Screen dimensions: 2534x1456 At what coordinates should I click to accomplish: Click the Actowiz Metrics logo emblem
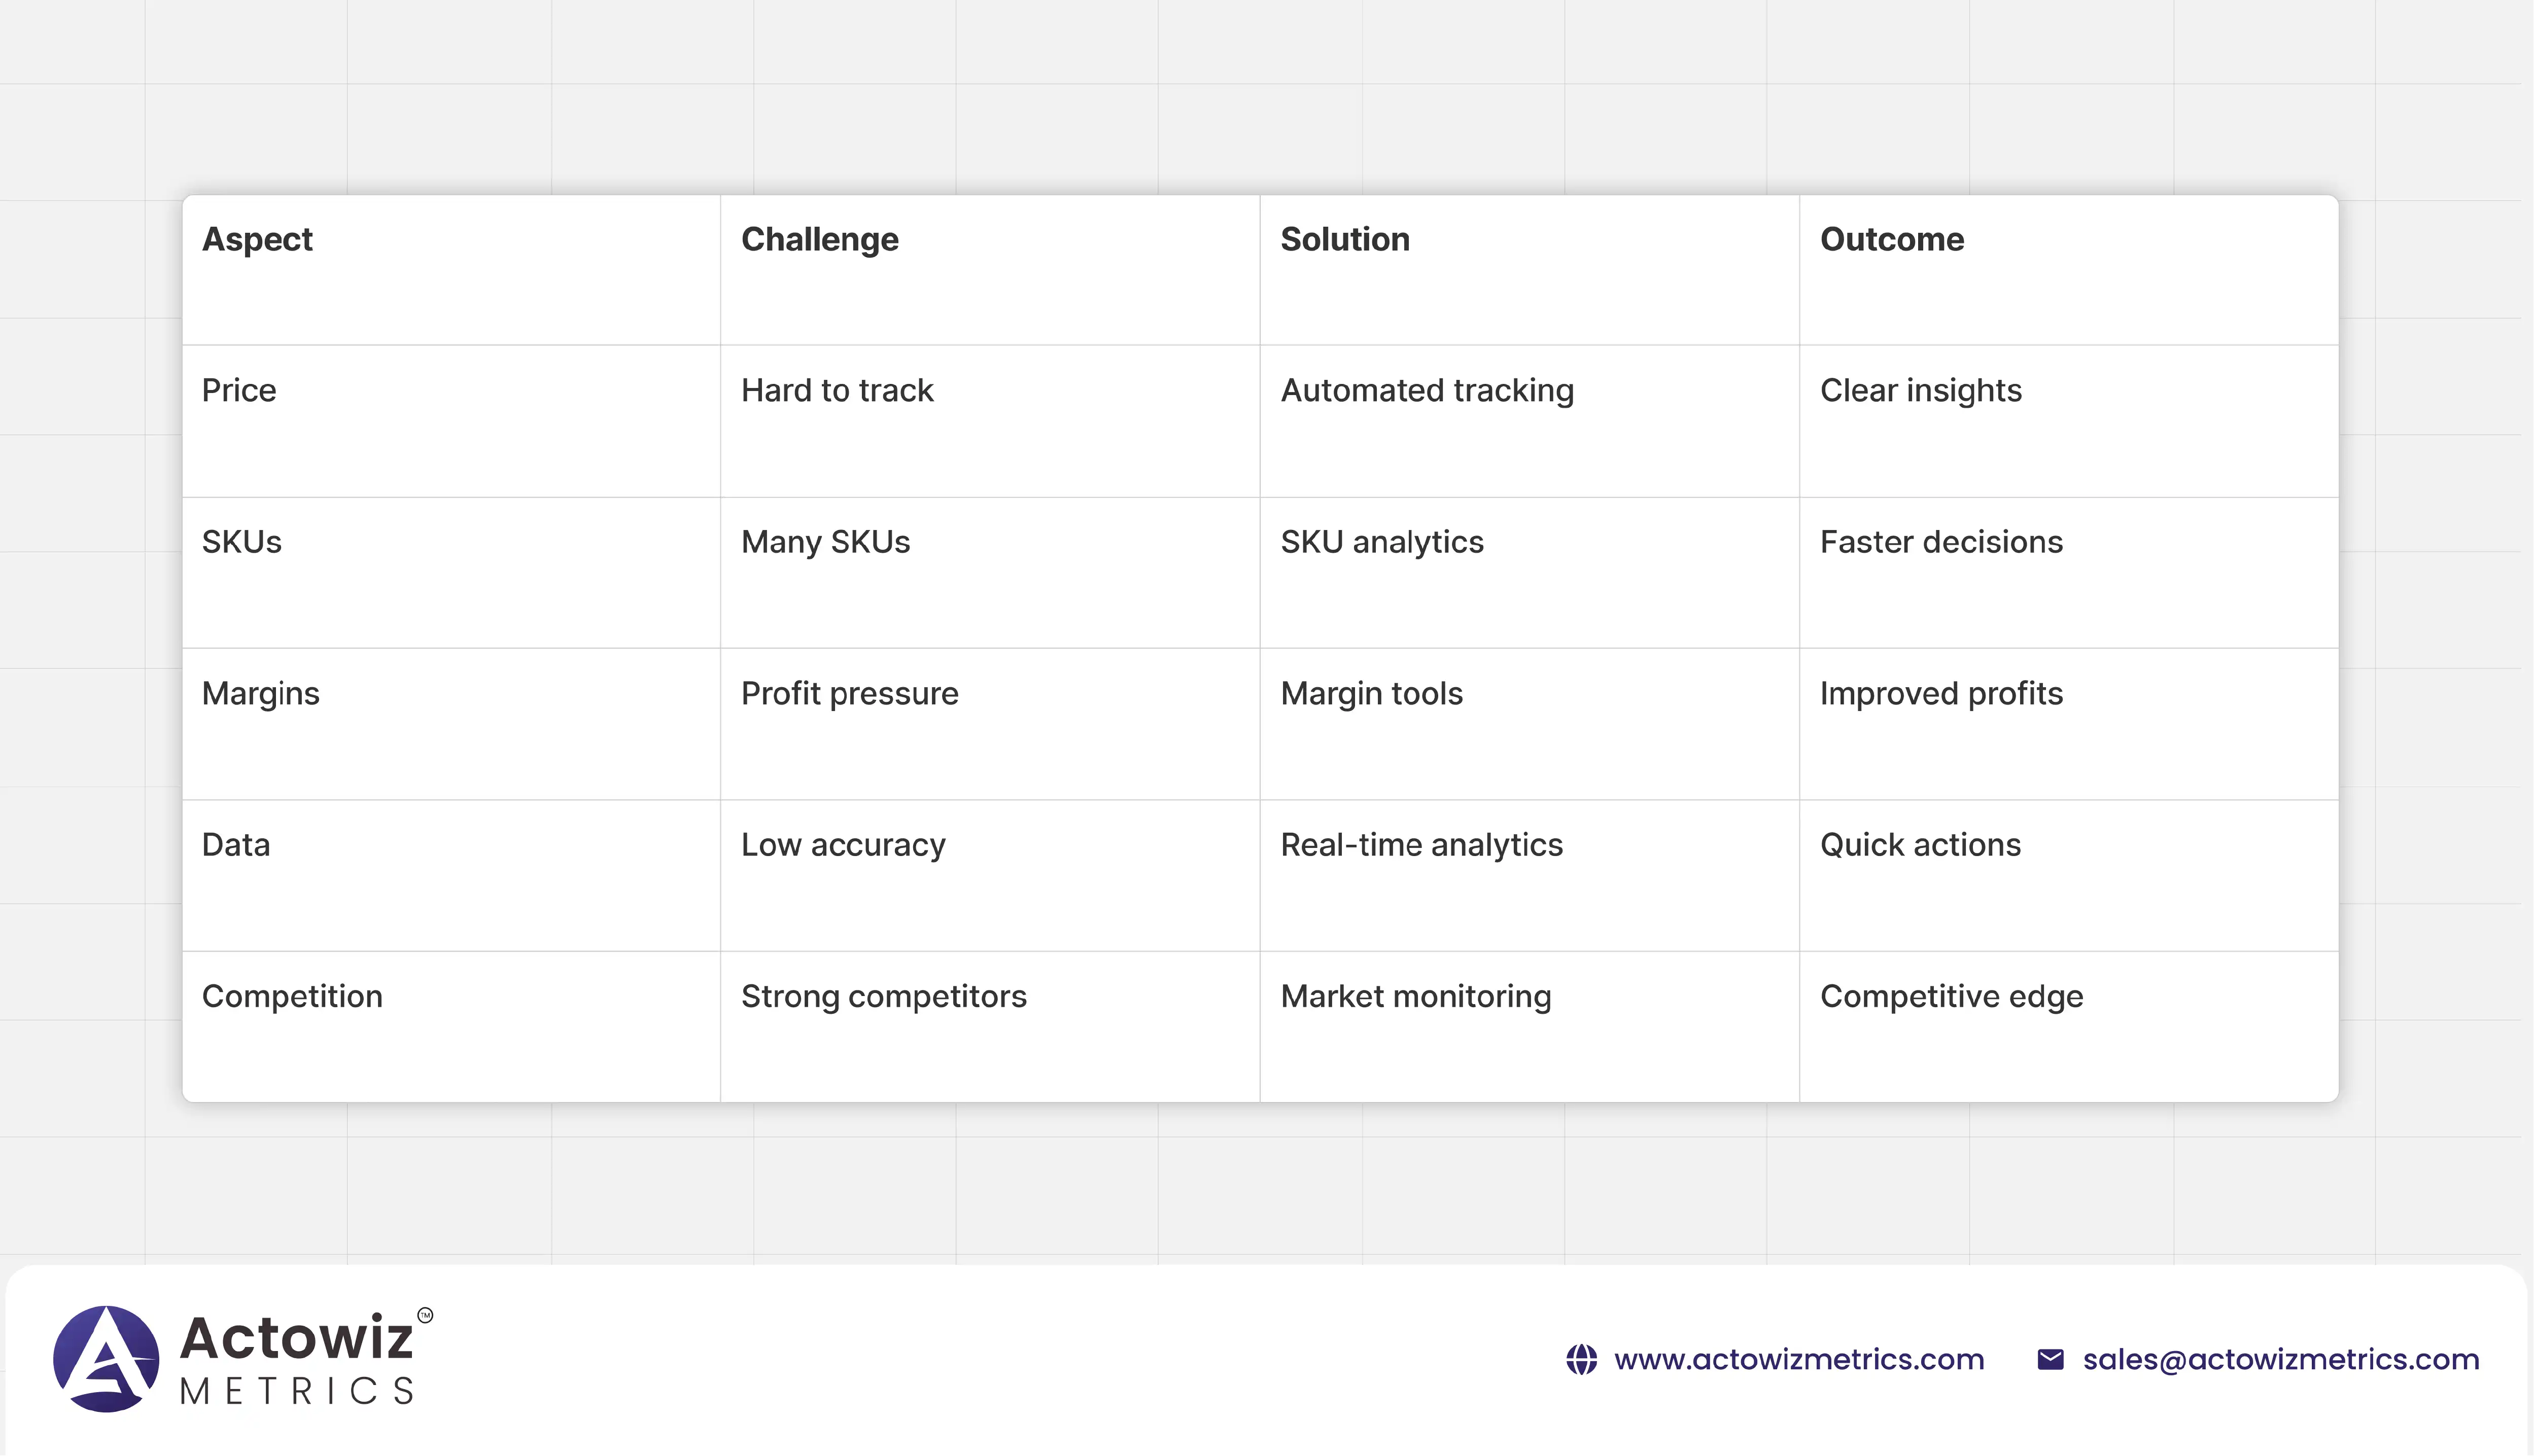click(106, 1358)
